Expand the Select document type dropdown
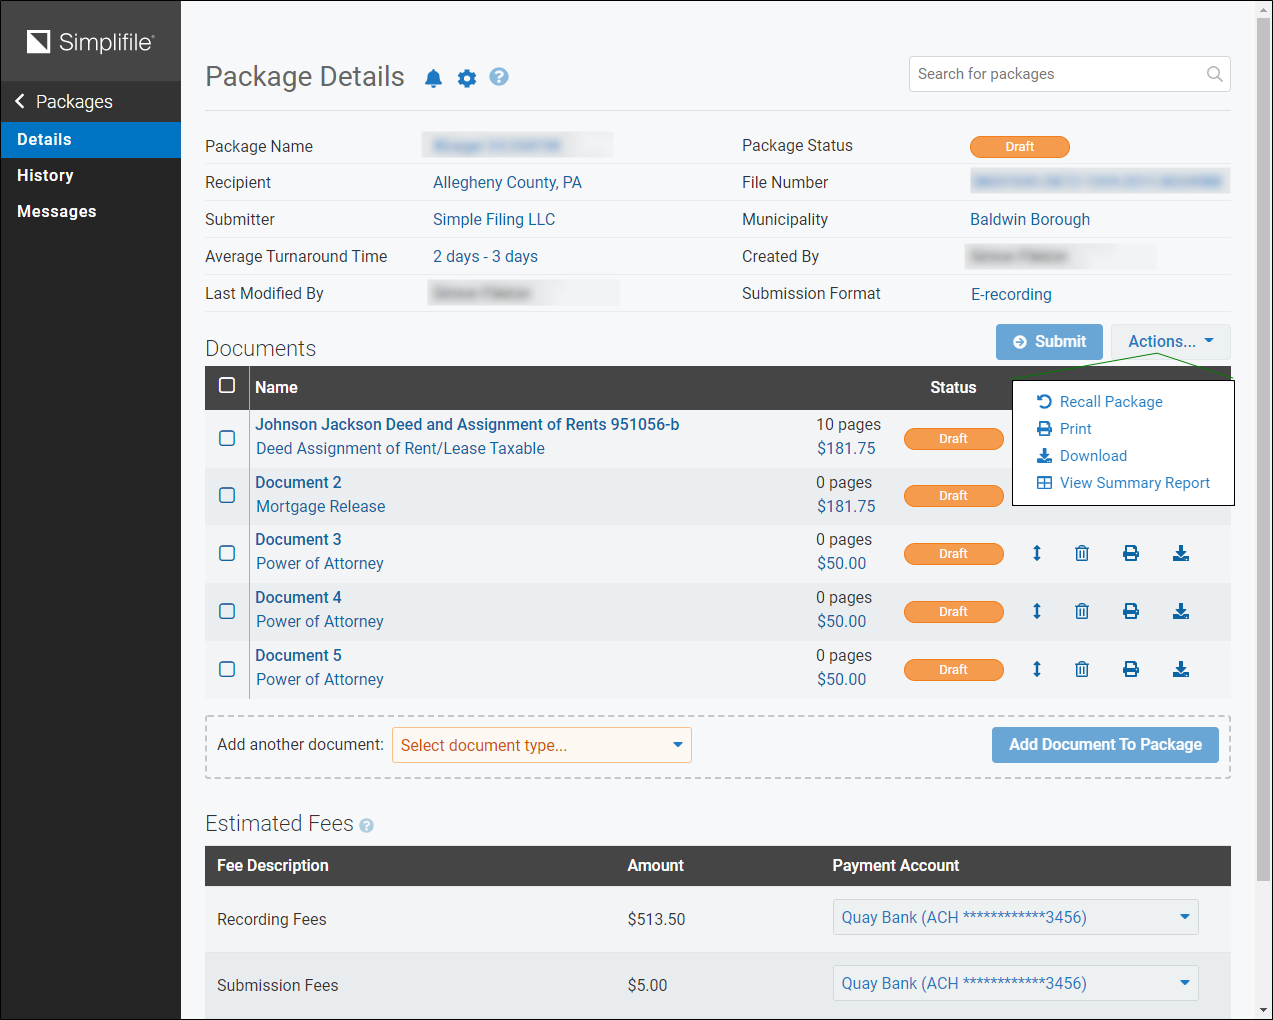The height and width of the screenshot is (1020, 1273). click(x=541, y=745)
